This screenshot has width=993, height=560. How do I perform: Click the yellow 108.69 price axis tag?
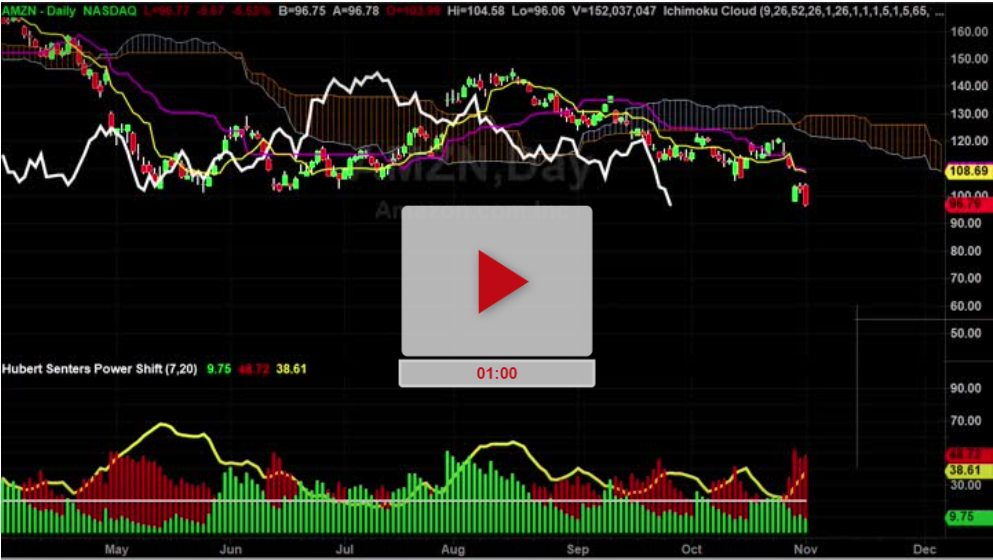click(x=968, y=171)
